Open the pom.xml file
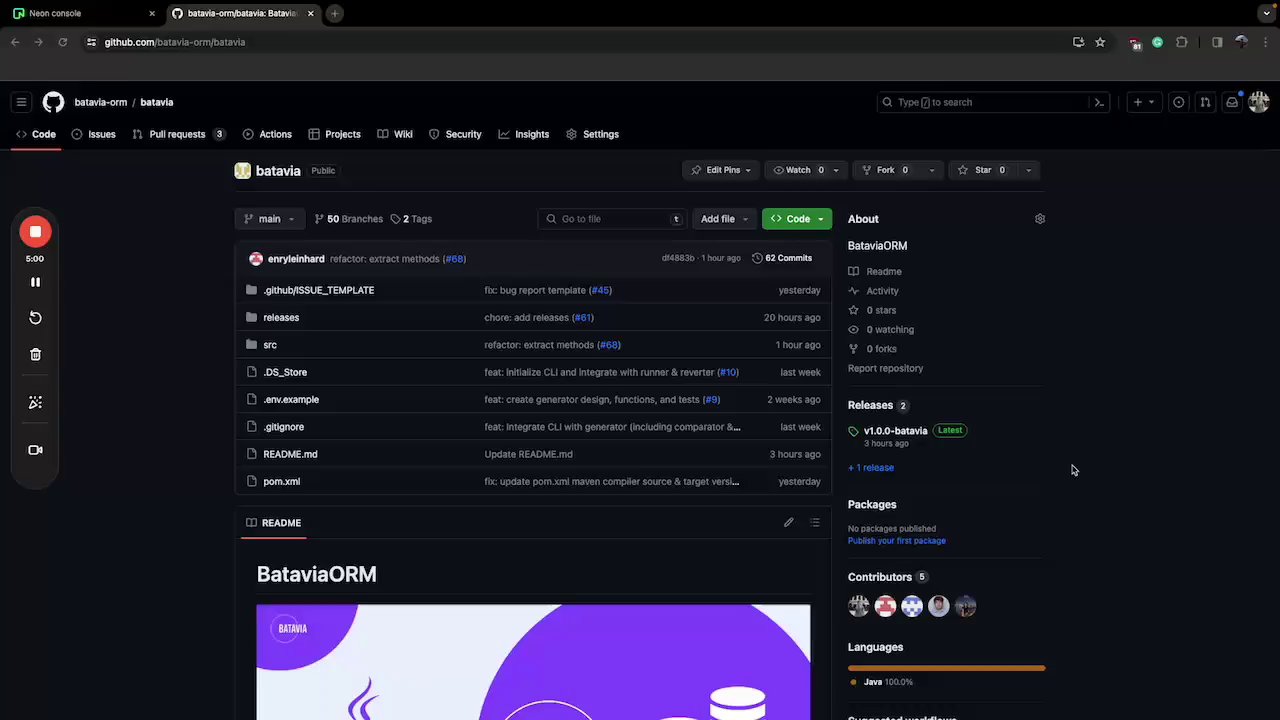Image resolution: width=1280 pixels, height=720 pixels. point(281,482)
